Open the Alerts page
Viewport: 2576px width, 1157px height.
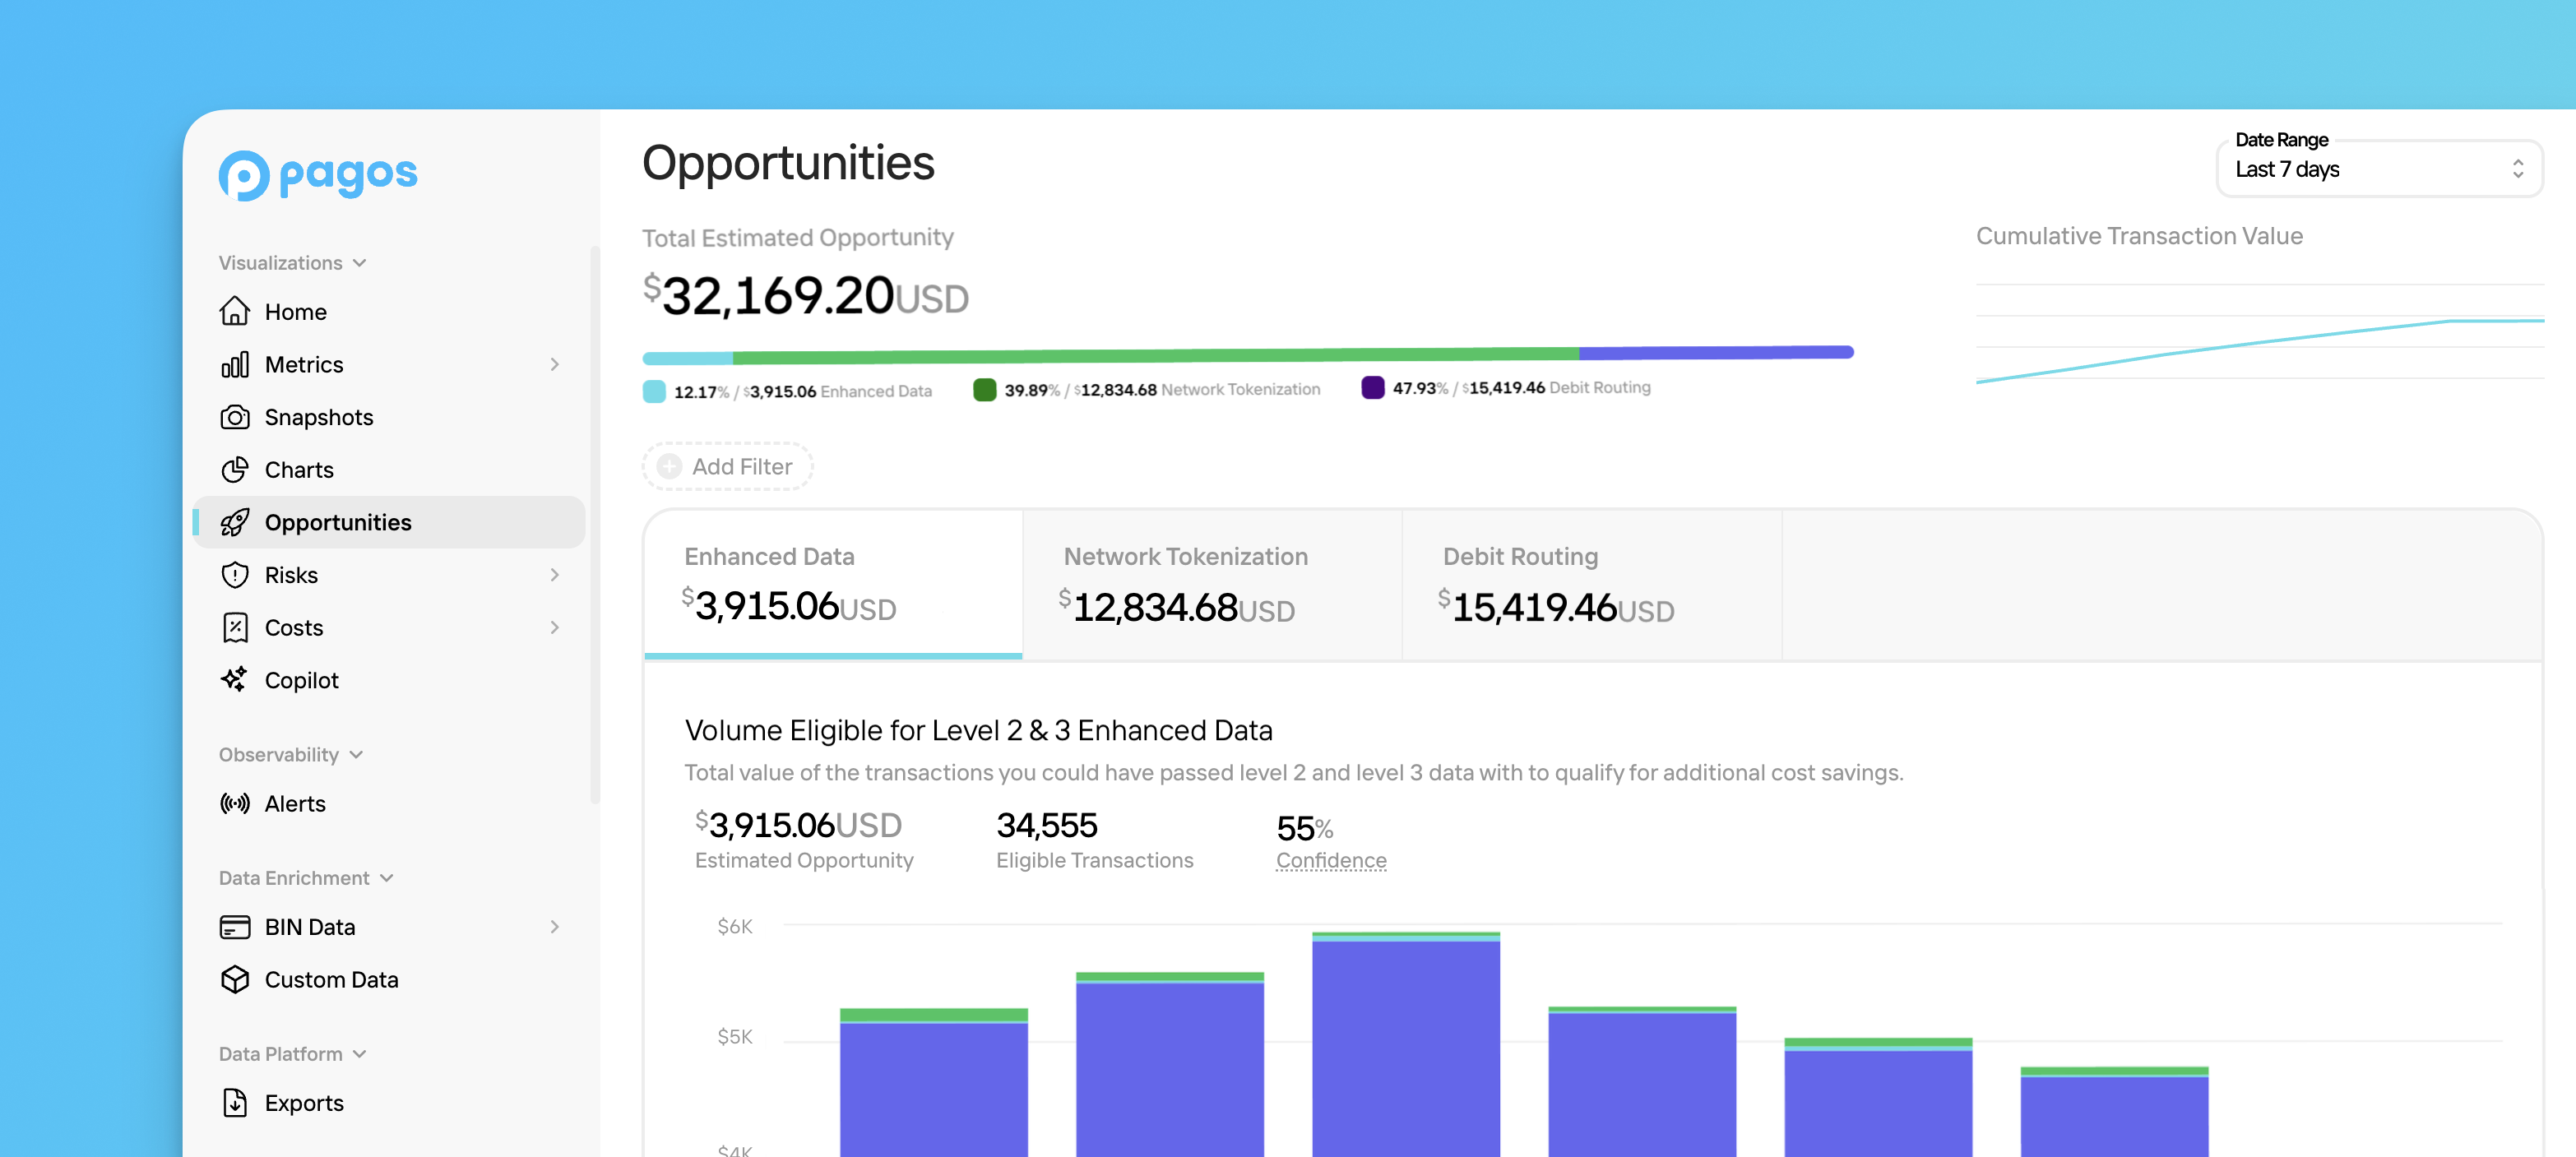click(x=389, y=803)
